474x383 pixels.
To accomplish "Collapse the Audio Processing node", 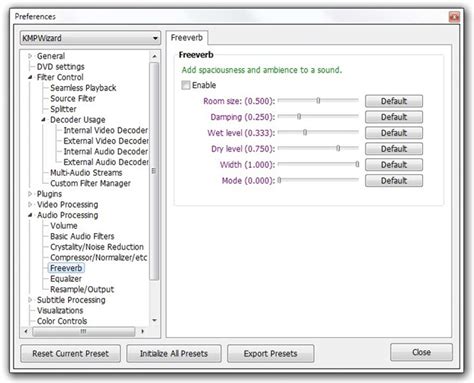I will [x=30, y=215].
